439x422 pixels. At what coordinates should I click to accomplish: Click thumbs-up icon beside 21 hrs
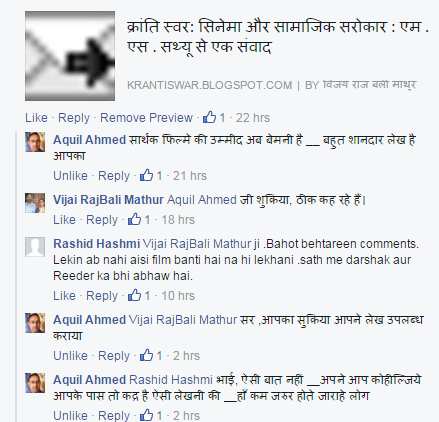click(x=146, y=175)
